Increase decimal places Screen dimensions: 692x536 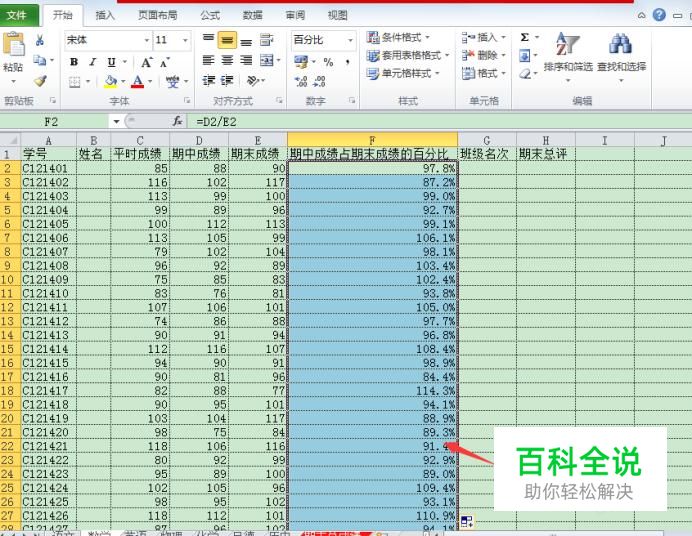(301, 81)
